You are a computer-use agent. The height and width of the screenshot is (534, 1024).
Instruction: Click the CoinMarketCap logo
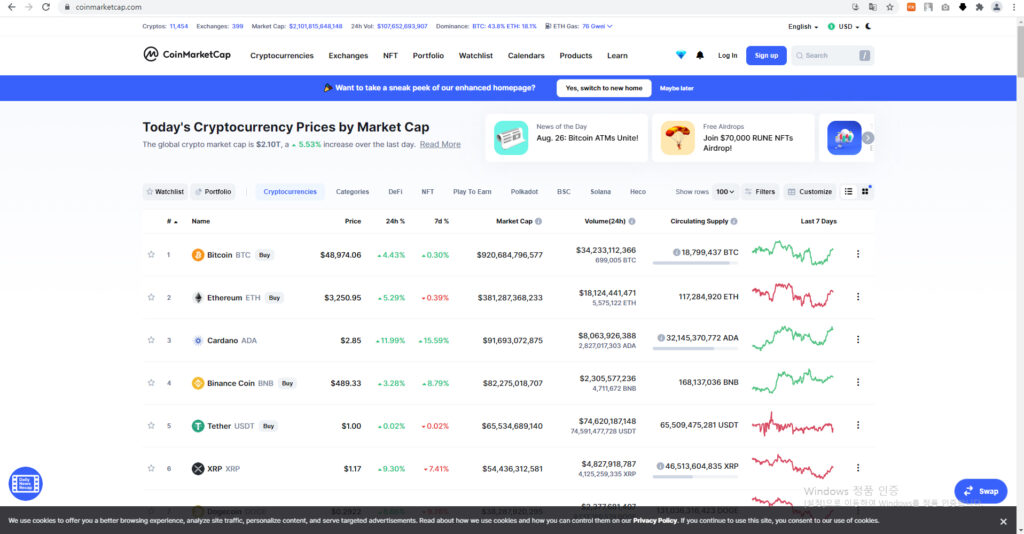click(187, 54)
